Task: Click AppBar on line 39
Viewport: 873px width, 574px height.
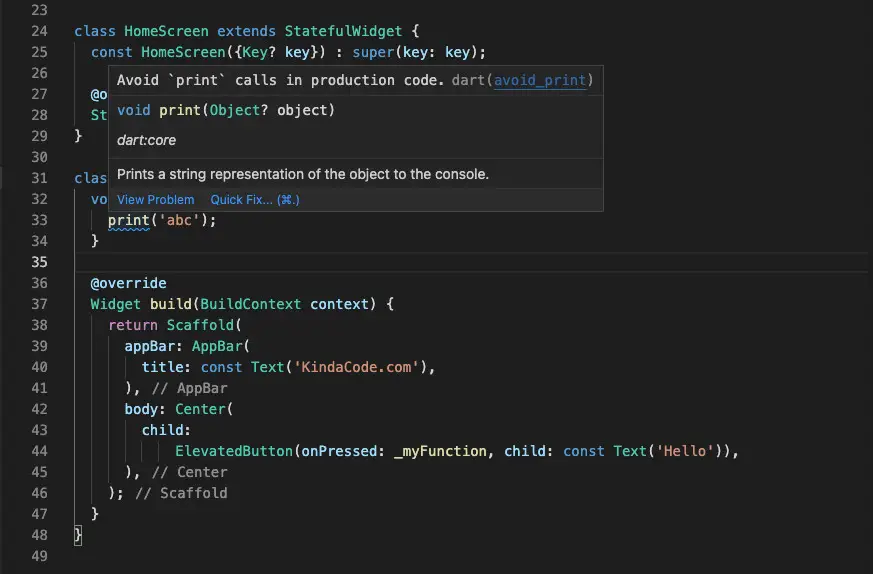Action: [x=217, y=346]
